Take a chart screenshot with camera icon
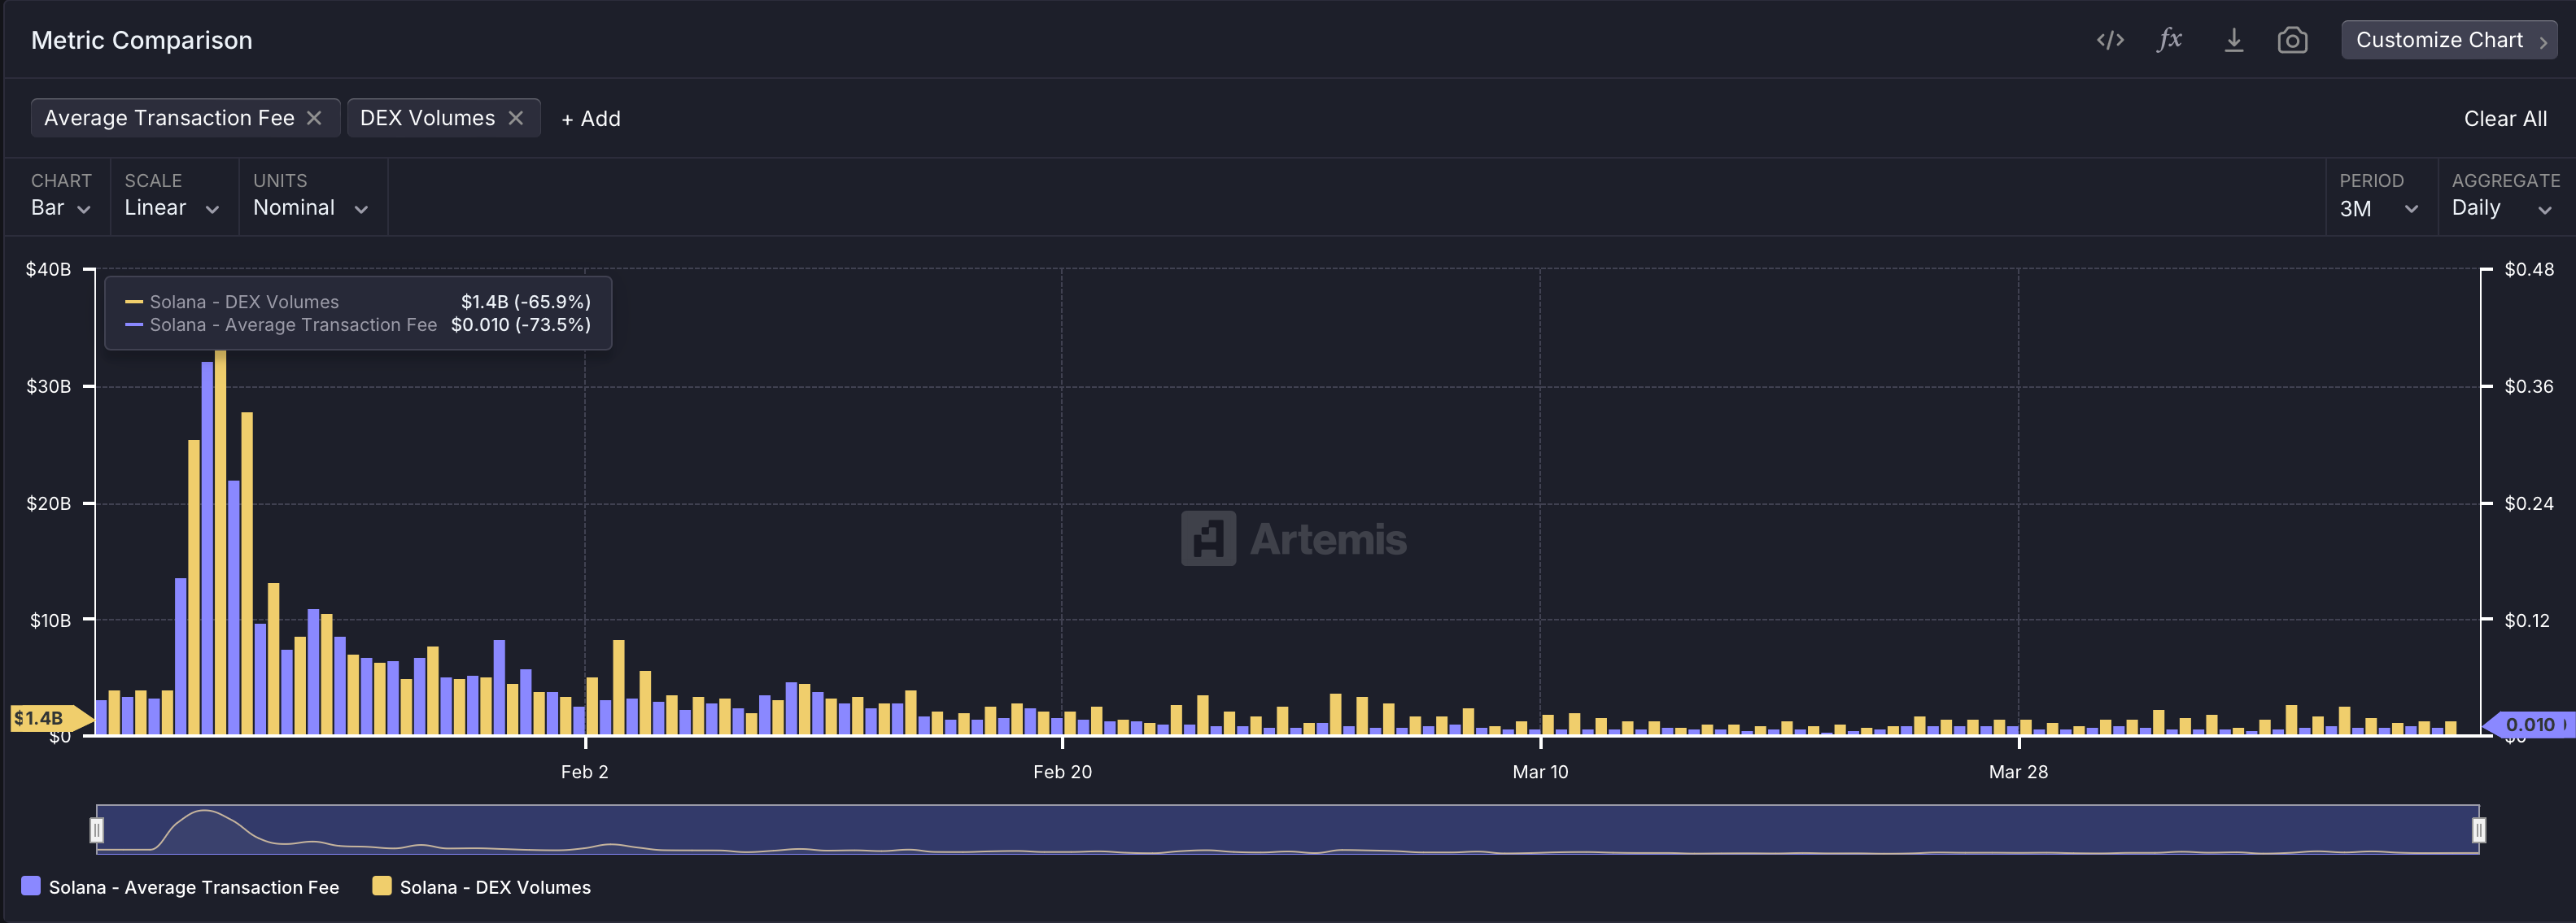 2292,40
